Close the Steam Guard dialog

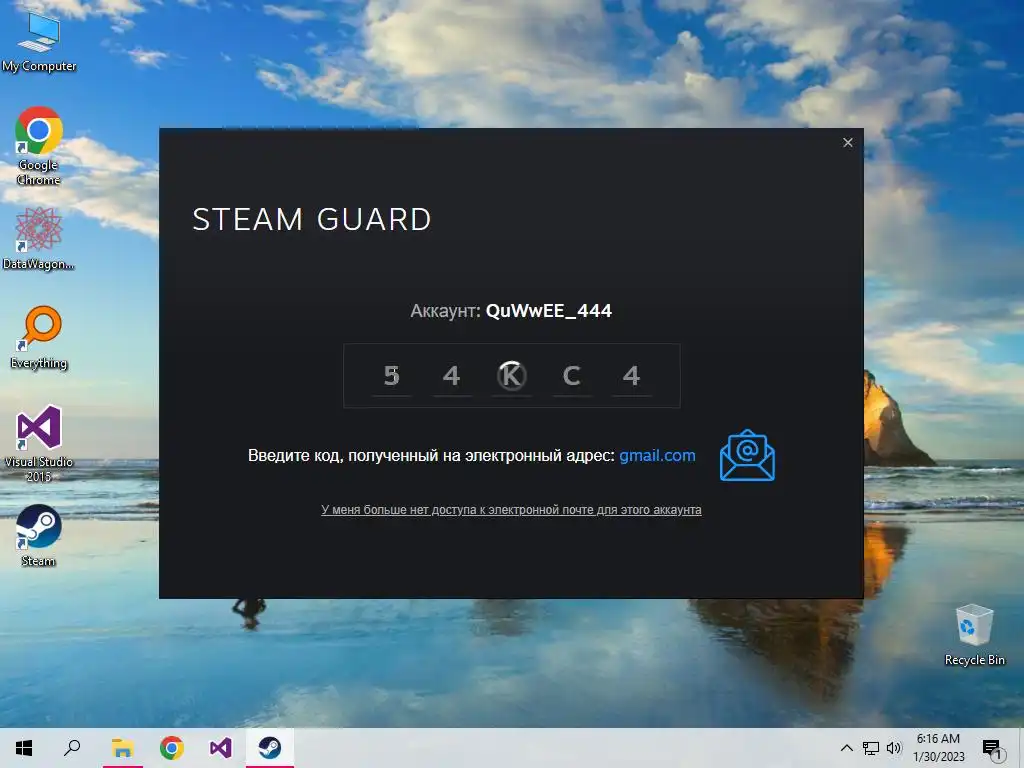coord(848,142)
